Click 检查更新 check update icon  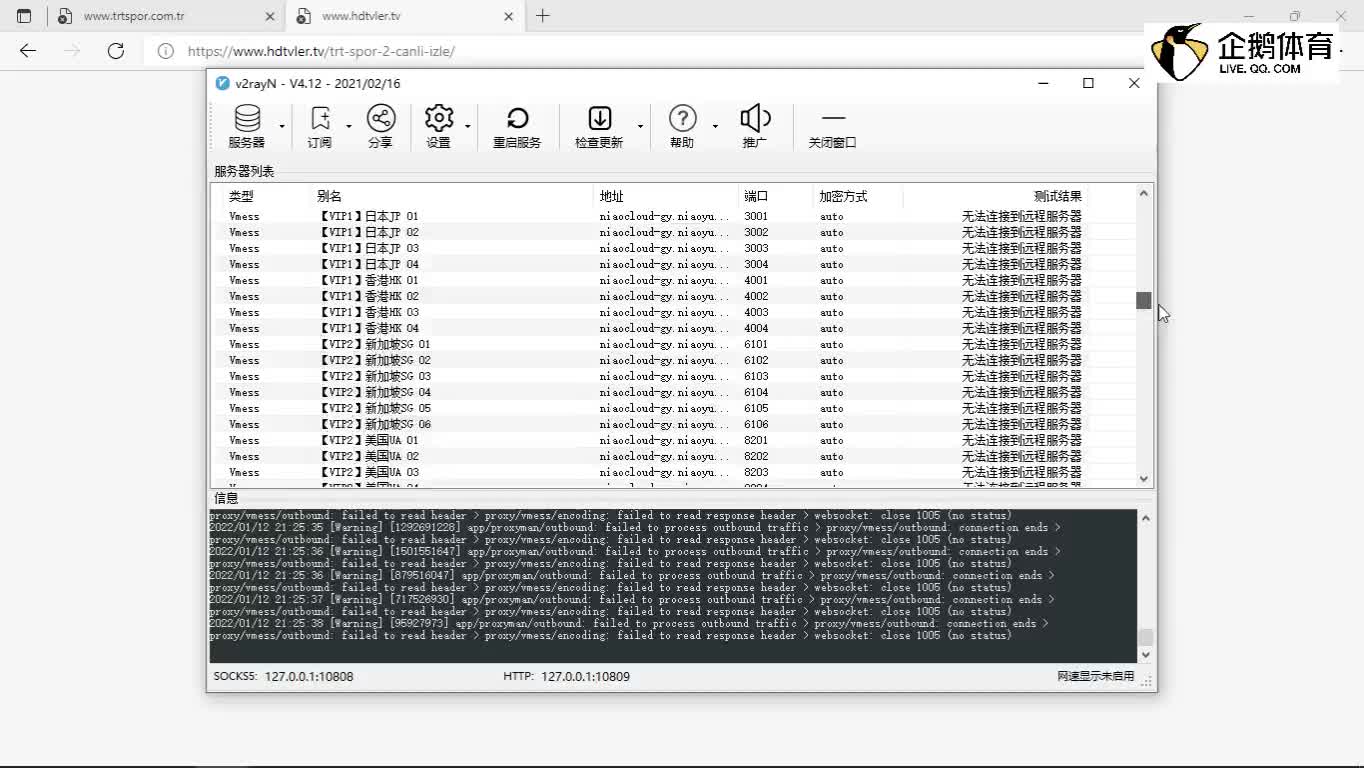(x=599, y=127)
